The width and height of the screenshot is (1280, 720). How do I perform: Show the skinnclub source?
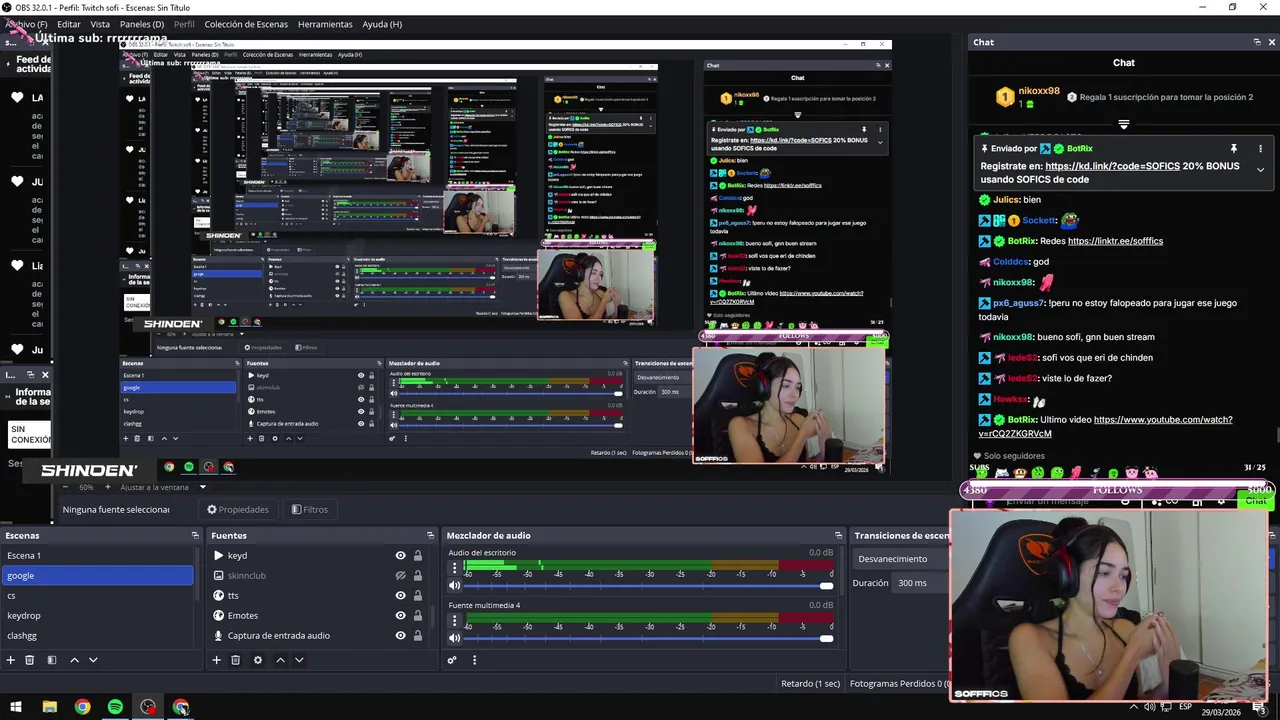pos(400,576)
